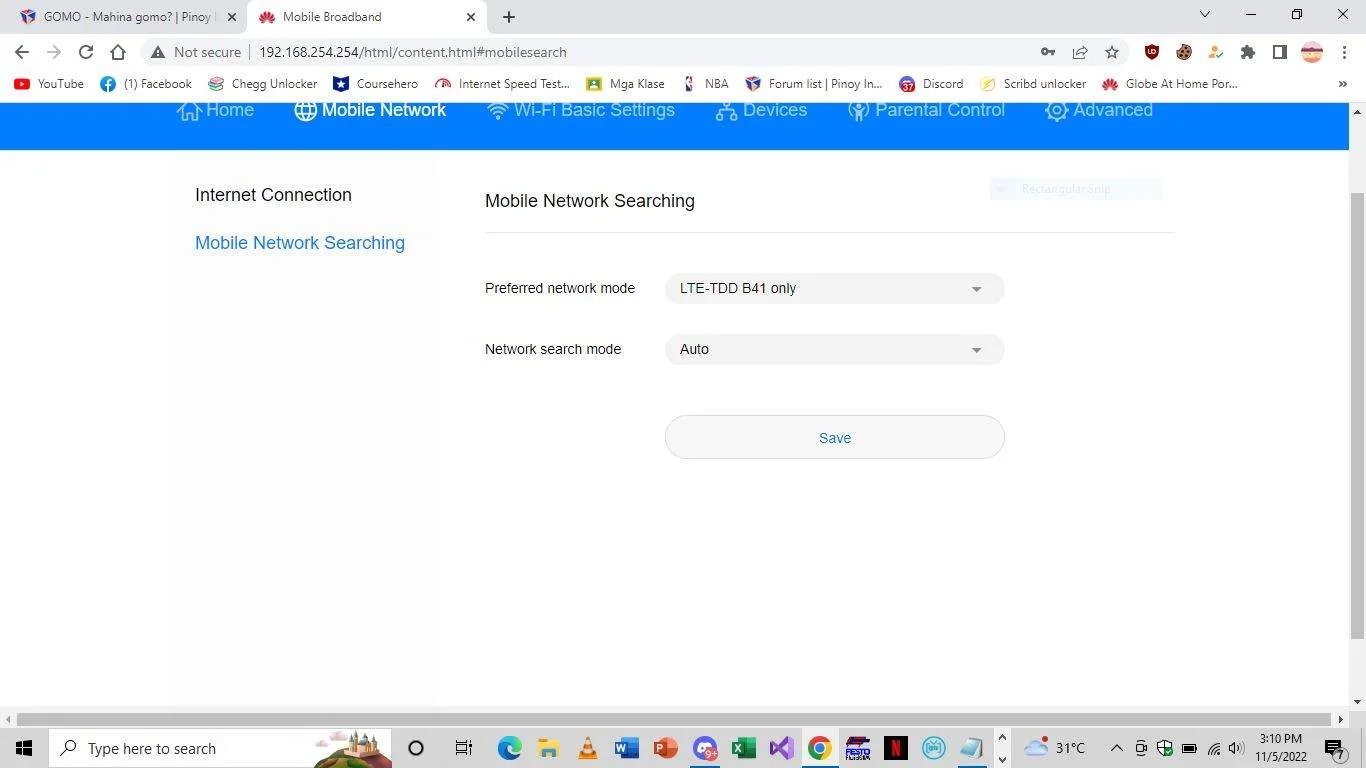
Task: Open Festo FluidSIM from the taskbar
Action: (858, 748)
